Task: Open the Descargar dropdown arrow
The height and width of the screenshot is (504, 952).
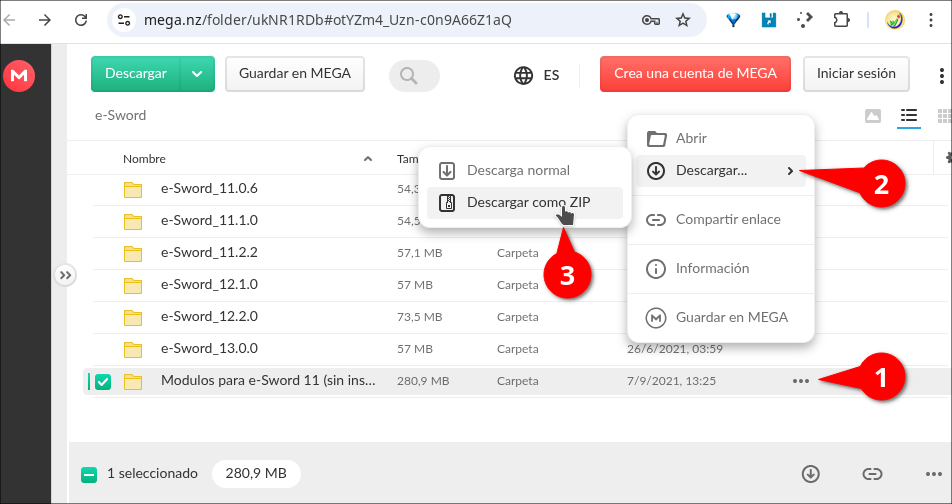Action: [x=197, y=74]
